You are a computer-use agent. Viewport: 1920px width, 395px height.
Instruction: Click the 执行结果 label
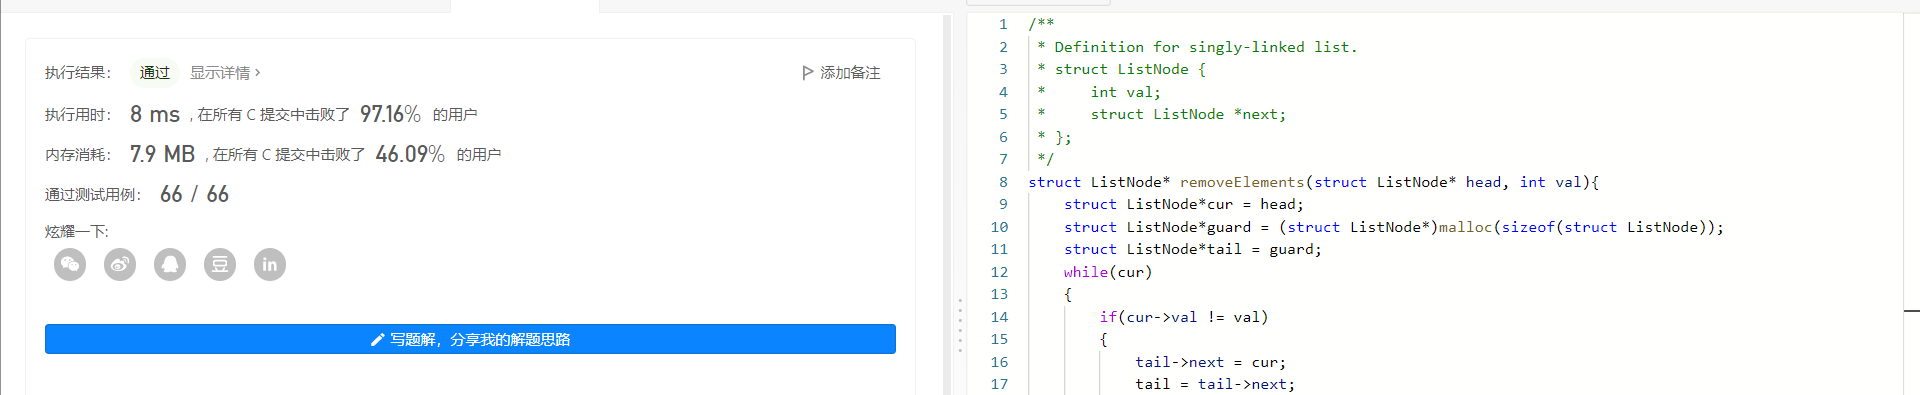tap(78, 73)
